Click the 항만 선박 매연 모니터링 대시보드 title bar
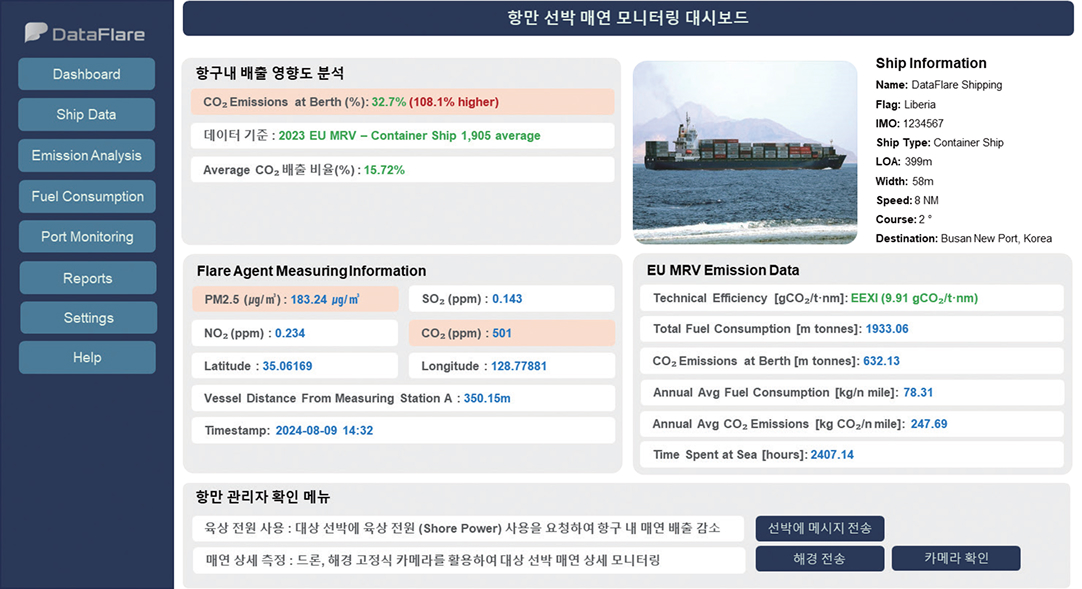1082x589 pixels. point(627,18)
